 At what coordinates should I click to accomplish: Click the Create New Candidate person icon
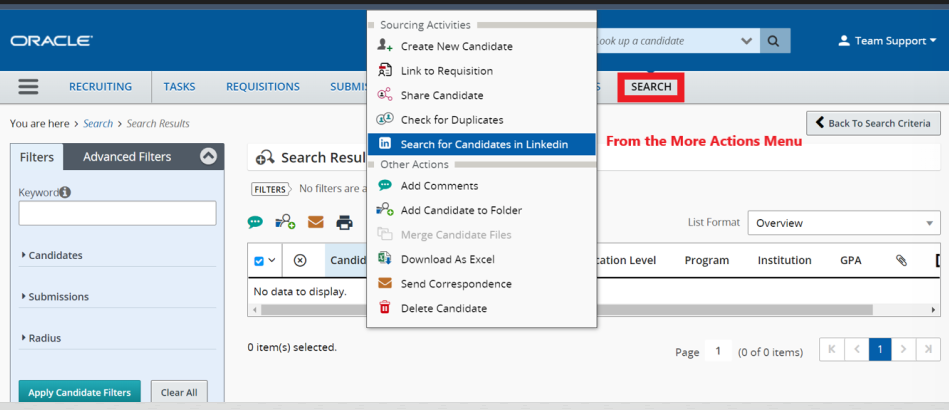pyautogui.click(x=385, y=45)
